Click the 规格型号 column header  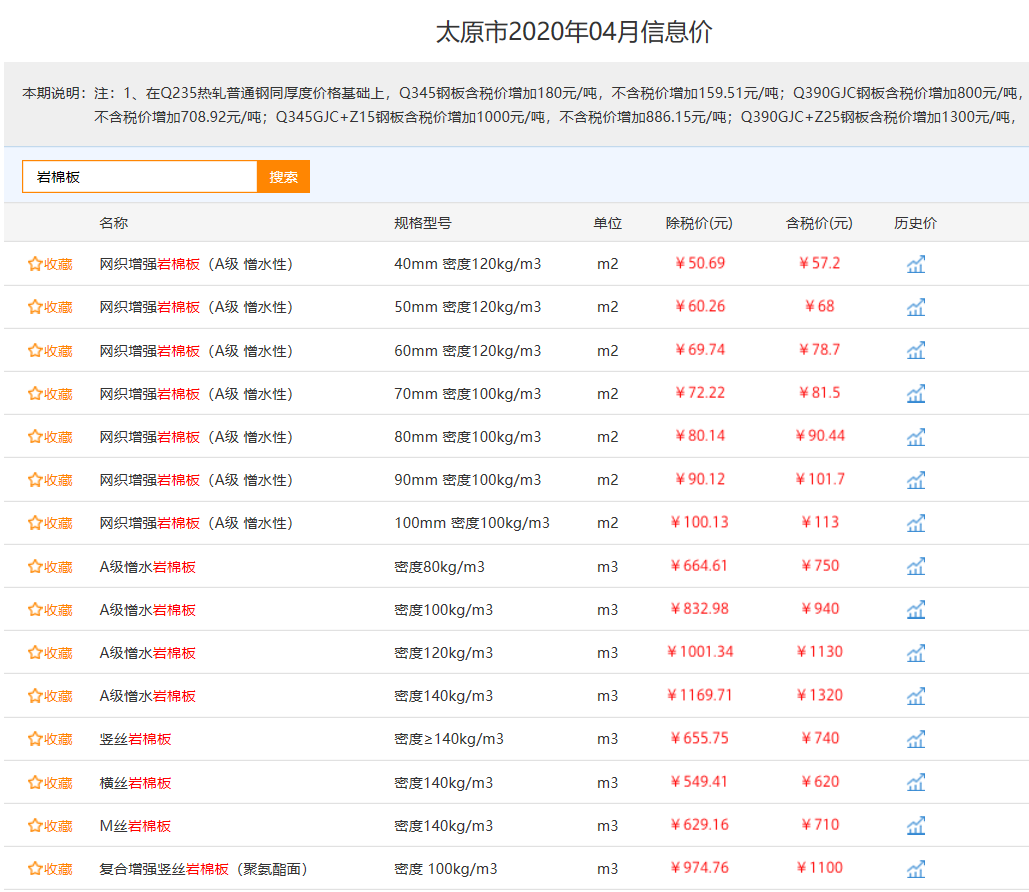[423, 223]
